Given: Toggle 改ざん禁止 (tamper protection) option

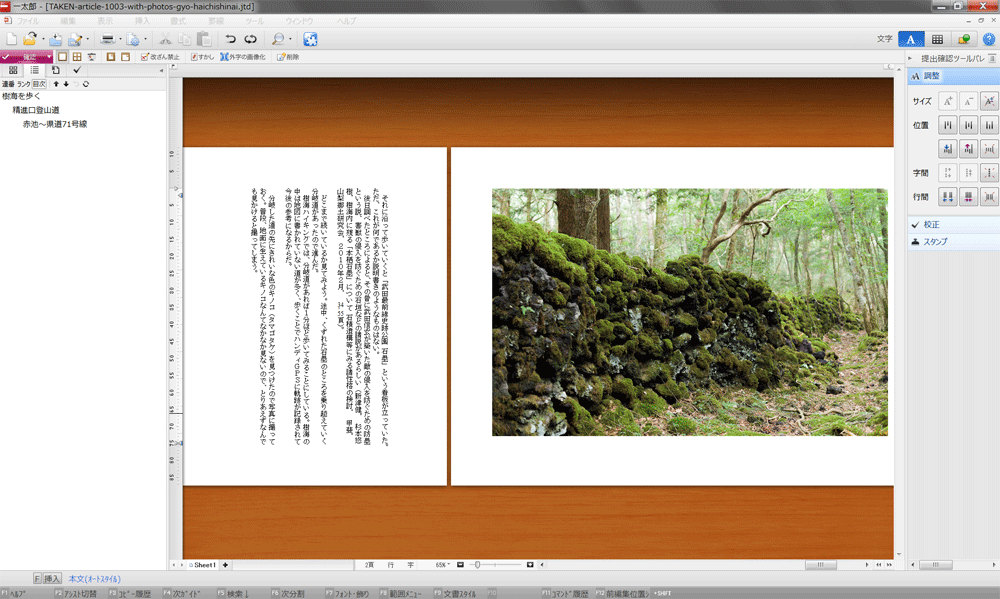Looking at the screenshot, I should point(160,57).
